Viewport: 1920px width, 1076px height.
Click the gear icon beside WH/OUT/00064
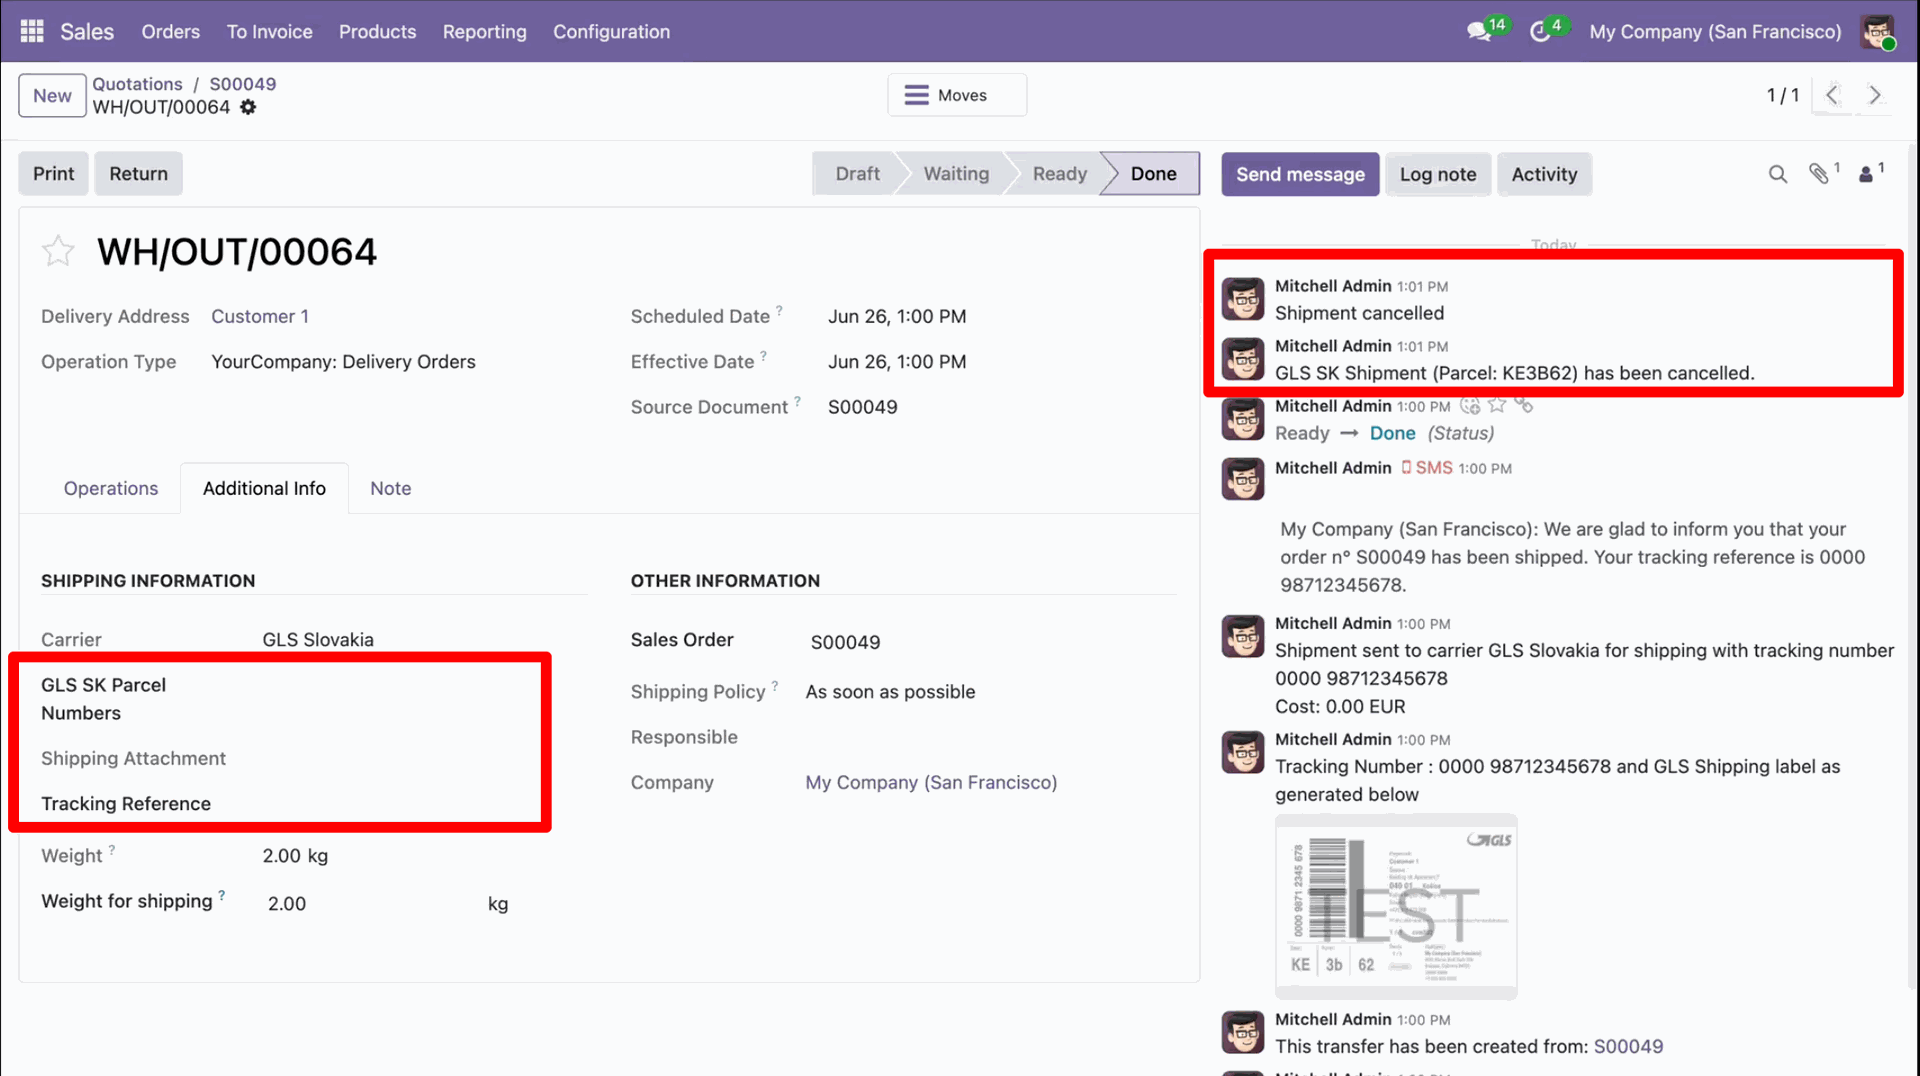(248, 107)
